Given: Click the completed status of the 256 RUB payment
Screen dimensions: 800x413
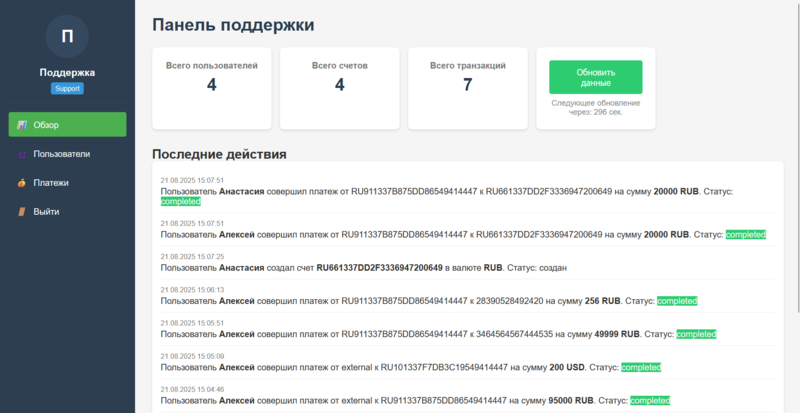Looking at the screenshot, I should tap(677, 301).
